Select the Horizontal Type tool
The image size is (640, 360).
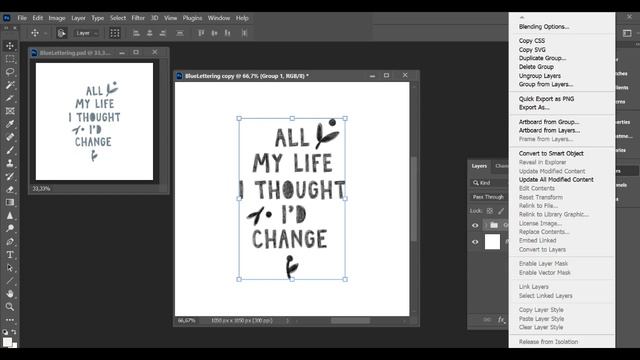(10, 255)
